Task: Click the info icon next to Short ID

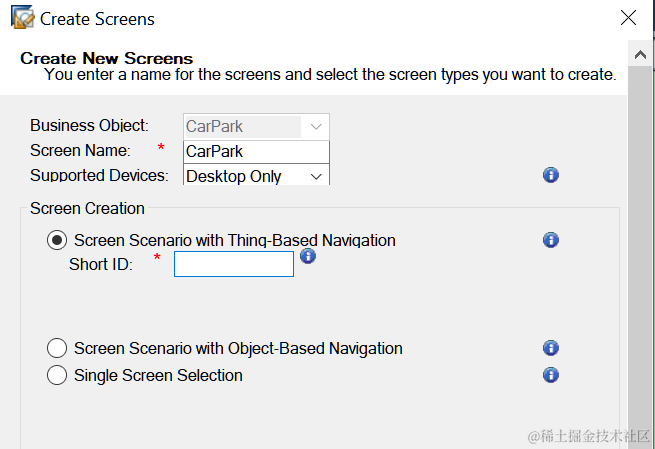Action: [308, 256]
